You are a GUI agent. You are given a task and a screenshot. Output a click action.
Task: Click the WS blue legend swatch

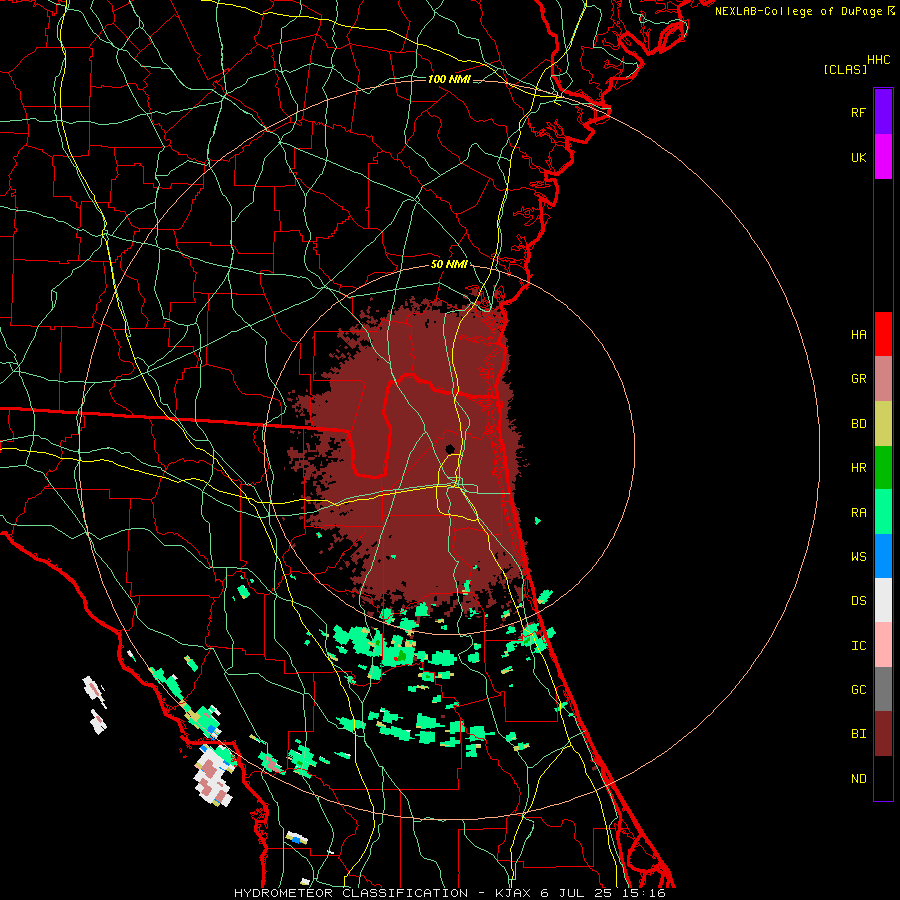[883, 556]
